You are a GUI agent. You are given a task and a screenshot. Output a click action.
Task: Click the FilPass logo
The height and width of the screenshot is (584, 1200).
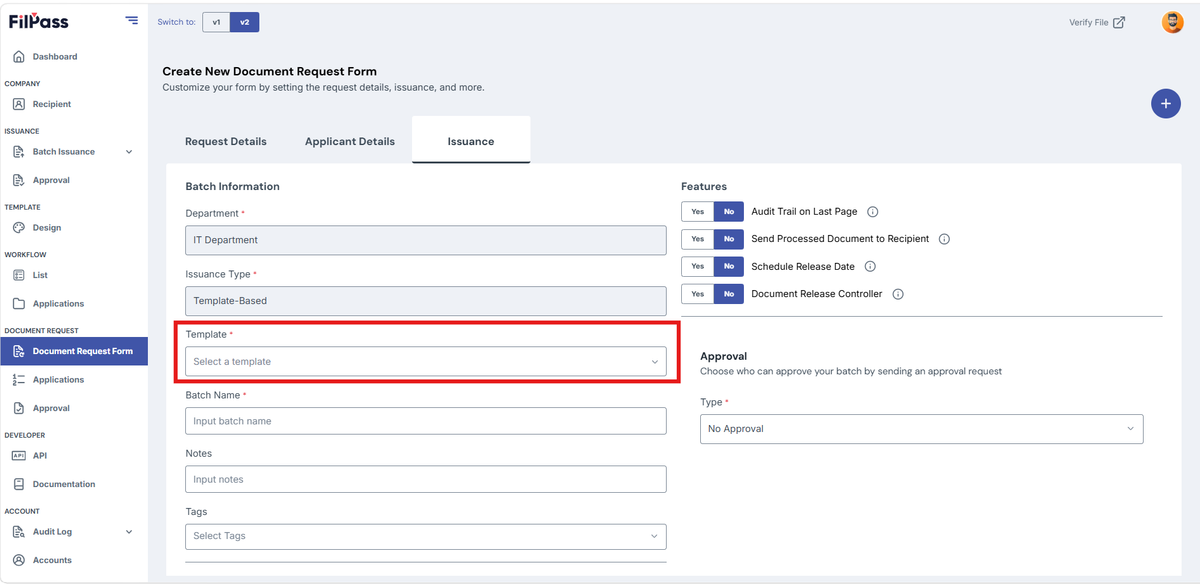pos(38,21)
